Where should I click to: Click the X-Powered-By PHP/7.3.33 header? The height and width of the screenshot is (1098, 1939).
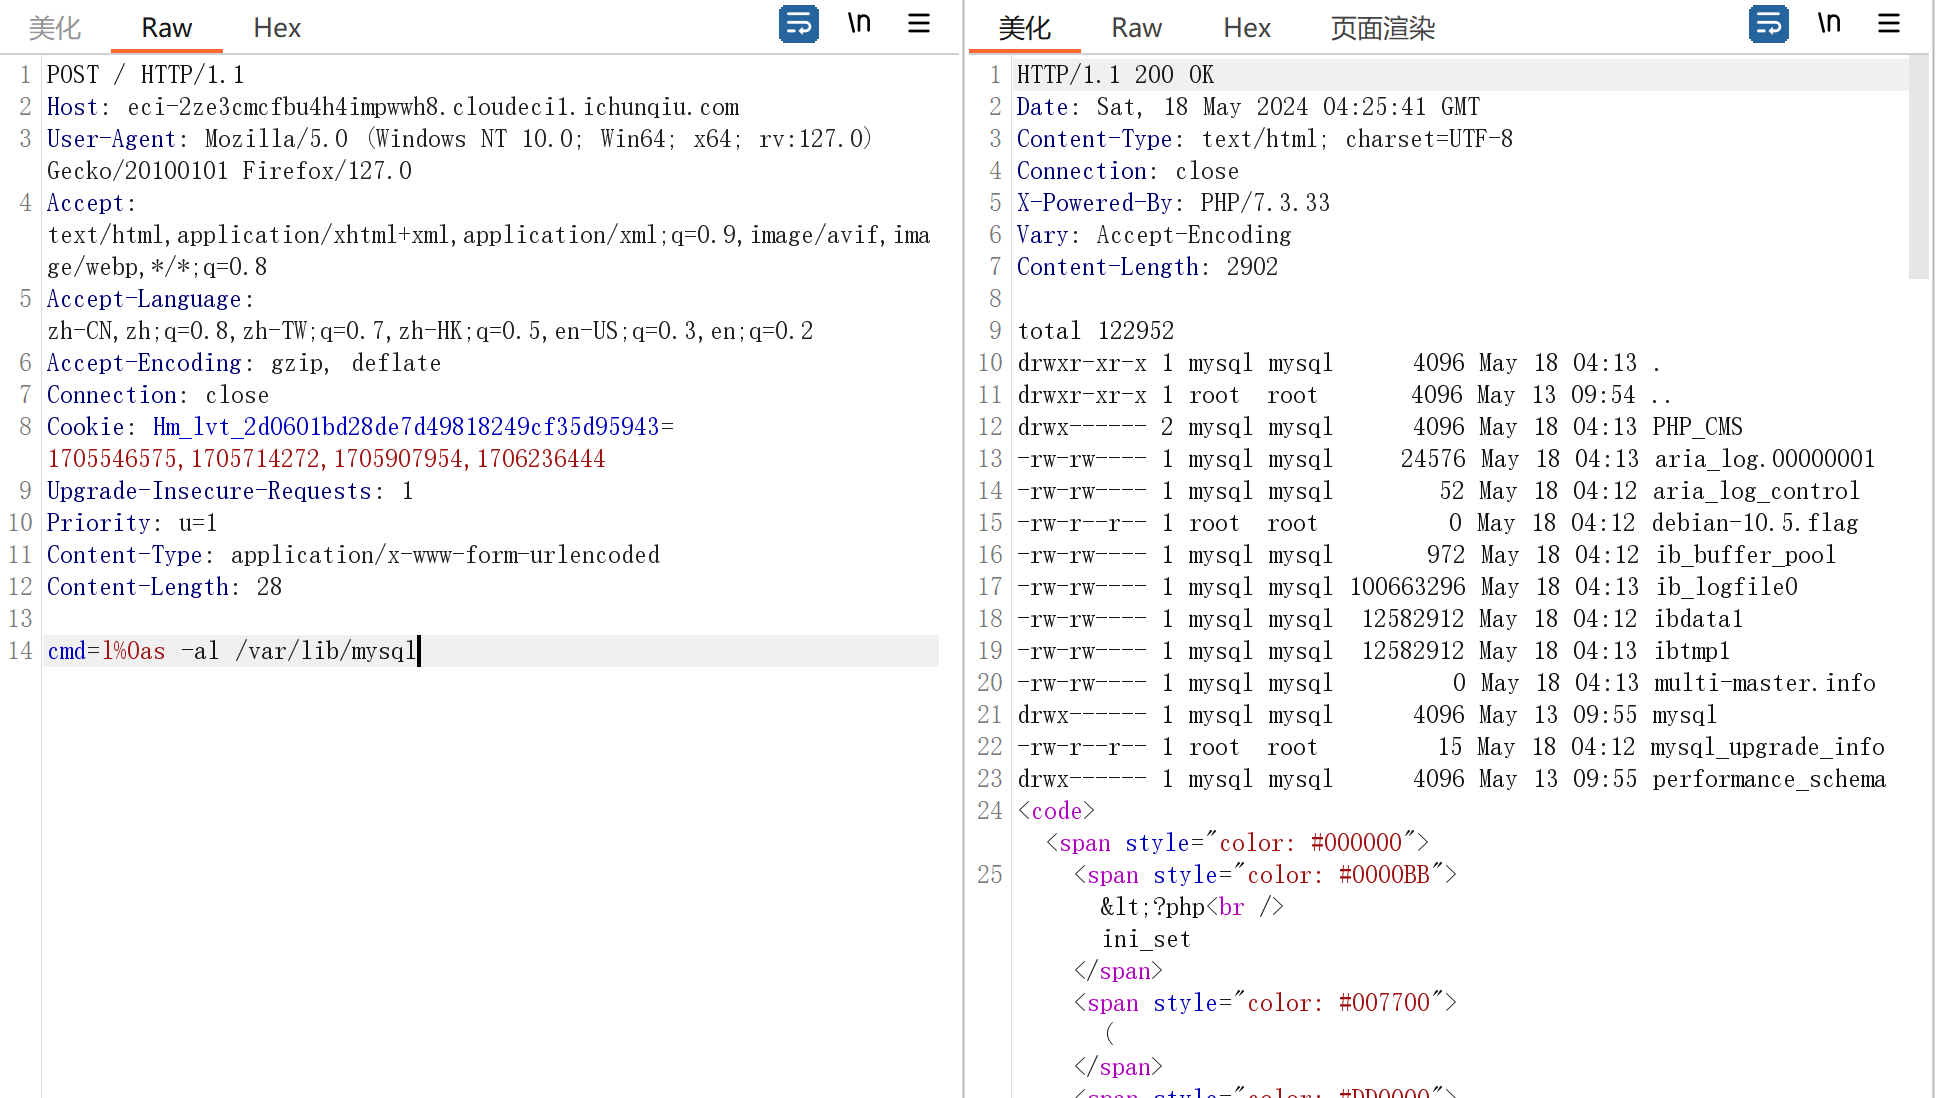tap(1174, 203)
